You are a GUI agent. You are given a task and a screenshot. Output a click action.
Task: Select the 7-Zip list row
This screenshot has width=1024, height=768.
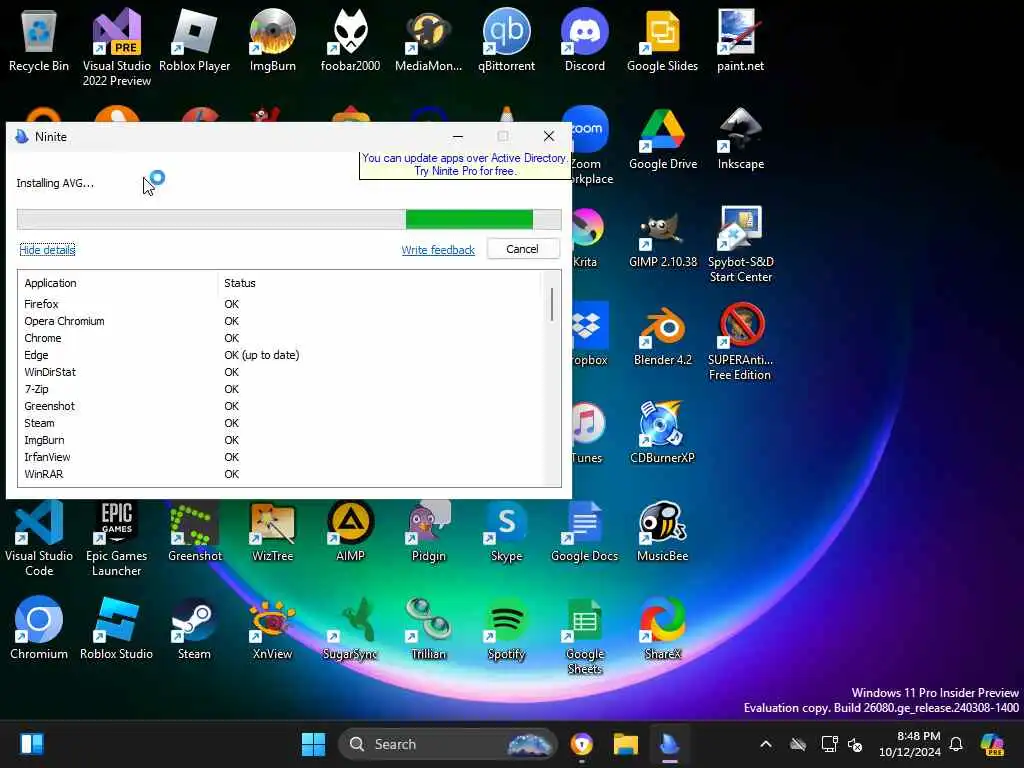[281, 389]
